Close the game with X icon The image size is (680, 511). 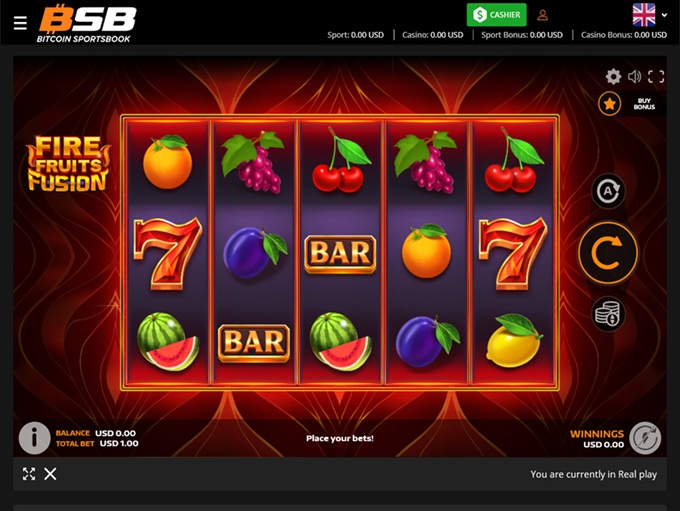point(50,474)
